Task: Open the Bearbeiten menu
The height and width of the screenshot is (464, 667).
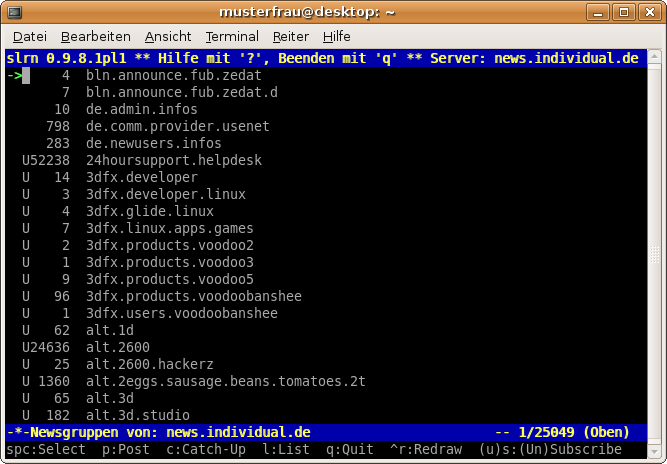Action: point(95,36)
